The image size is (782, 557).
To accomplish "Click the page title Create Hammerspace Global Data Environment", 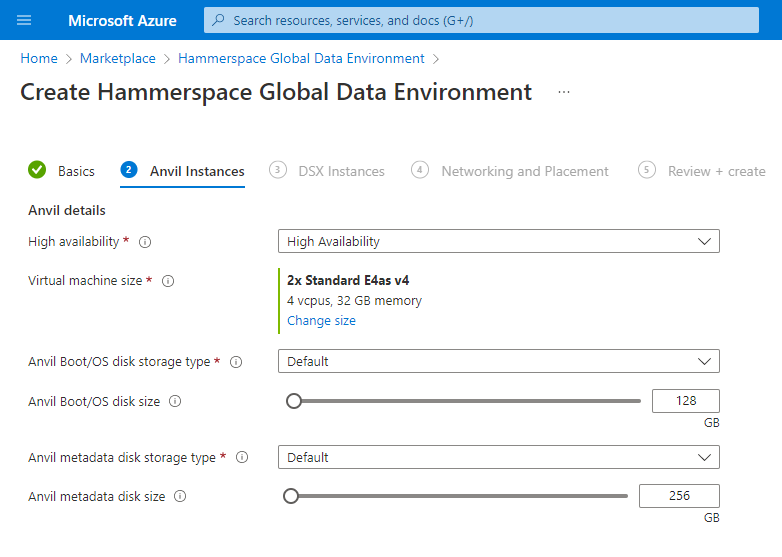I will [x=276, y=92].
